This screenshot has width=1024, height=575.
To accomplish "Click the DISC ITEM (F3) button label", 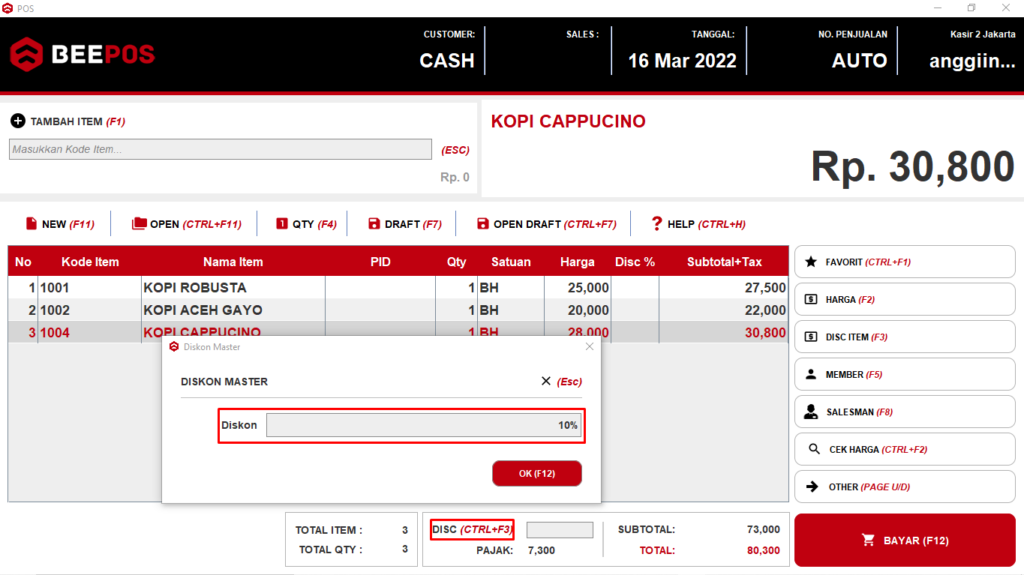I will (856, 337).
